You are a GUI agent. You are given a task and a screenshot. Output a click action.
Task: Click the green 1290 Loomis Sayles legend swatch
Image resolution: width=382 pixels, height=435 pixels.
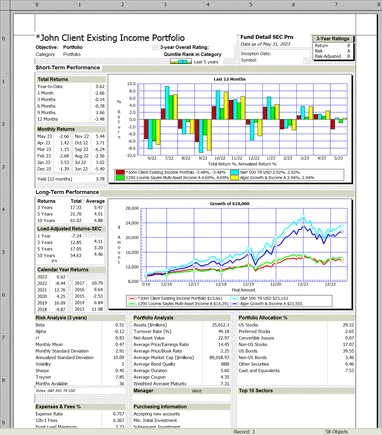coord(120,178)
